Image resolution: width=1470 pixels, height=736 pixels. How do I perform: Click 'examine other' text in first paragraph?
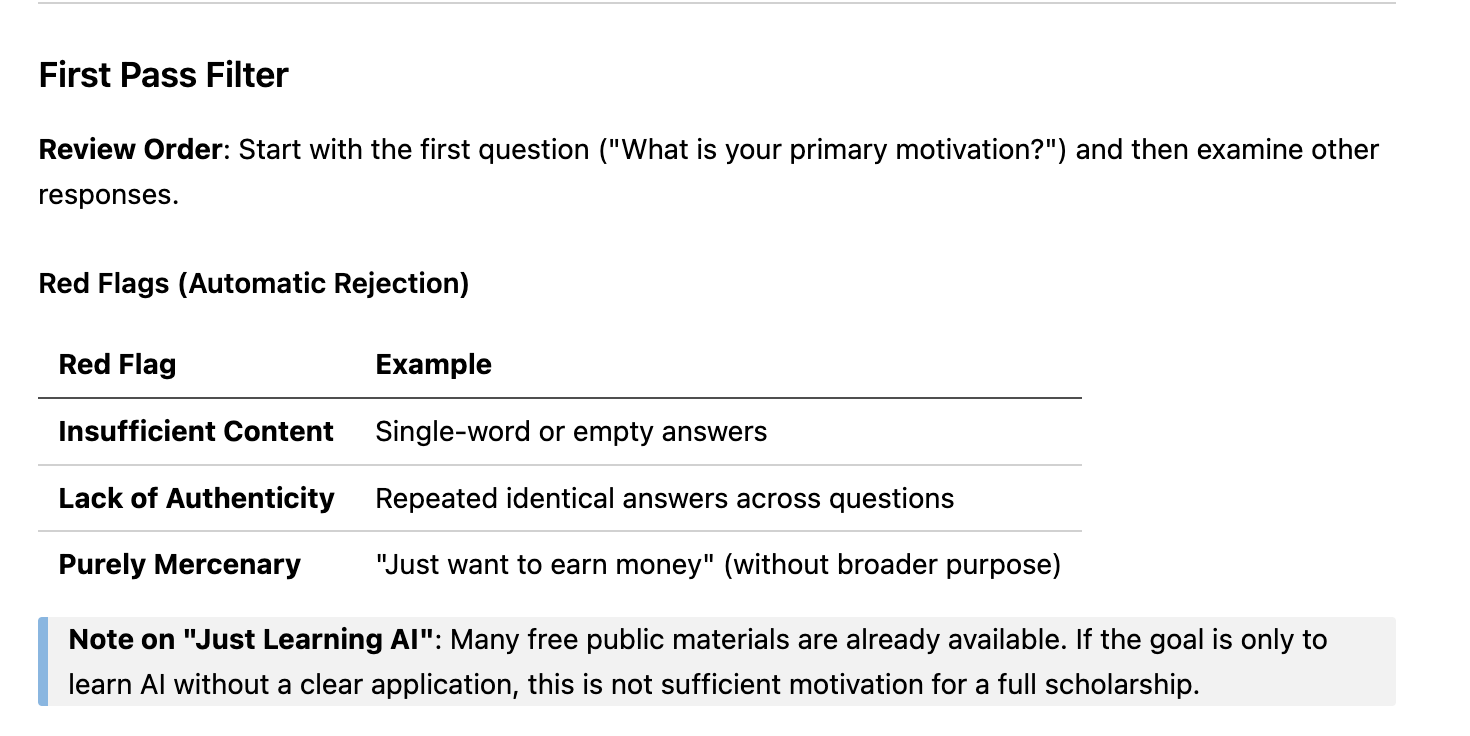[x=1288, y=150]
